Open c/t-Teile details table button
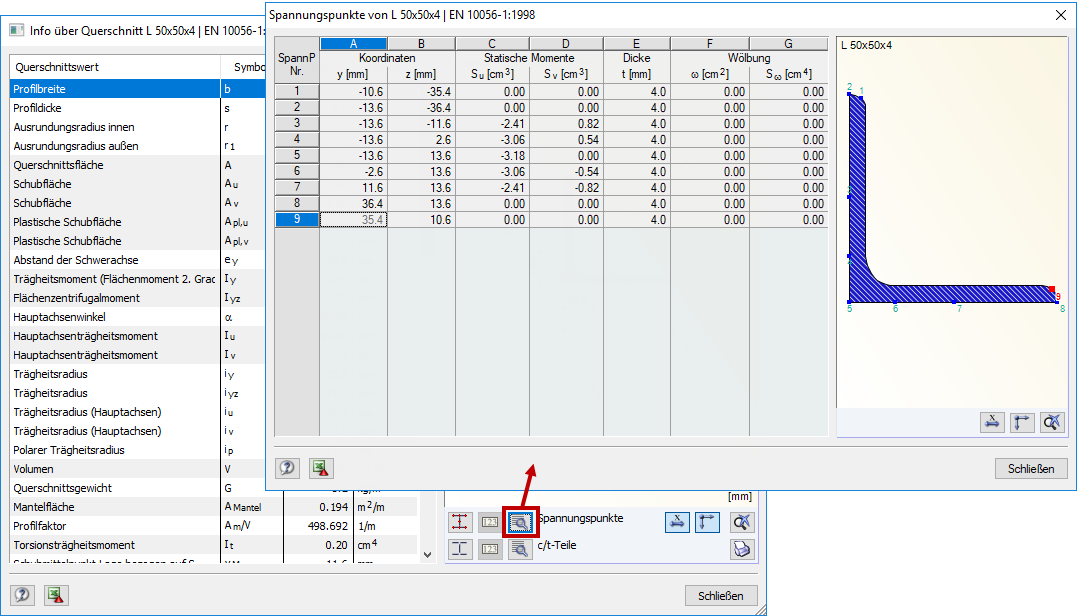The image size is (1081, 616). pyautogui.click(x=520, y=549)
